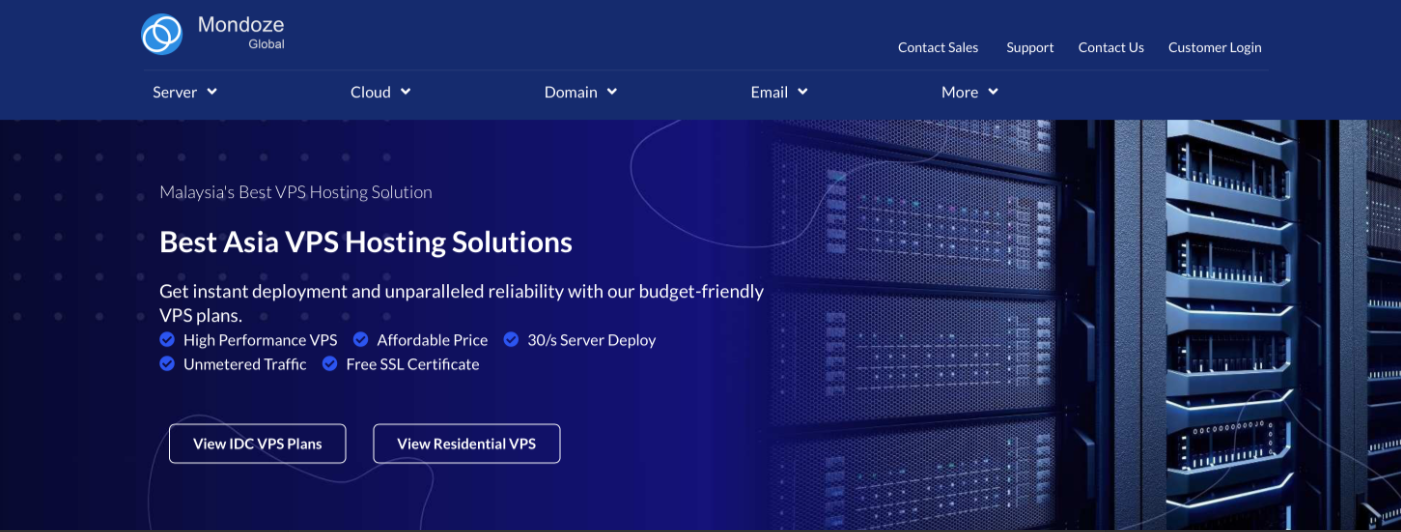The image size is (1401, 532).
Task: Click the View Residential VPS button
Action: (x=466, y=444)
